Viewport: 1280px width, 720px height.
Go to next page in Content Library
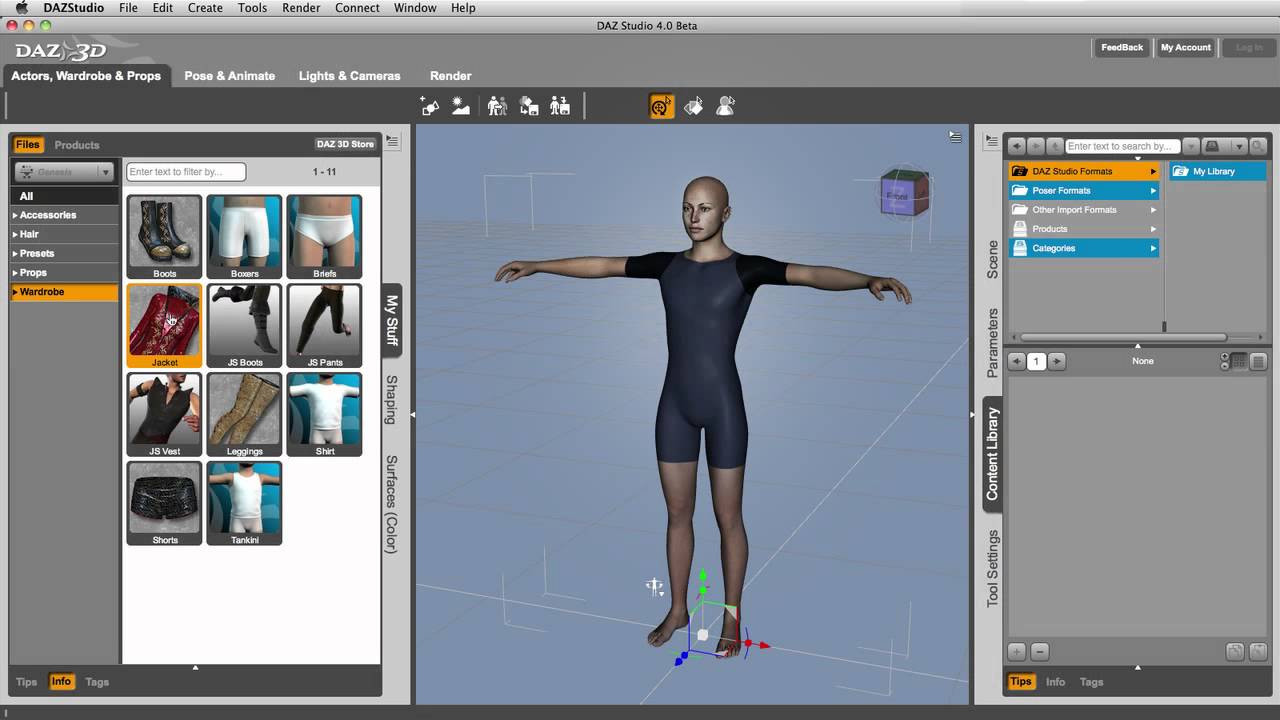pos(1056,361)
